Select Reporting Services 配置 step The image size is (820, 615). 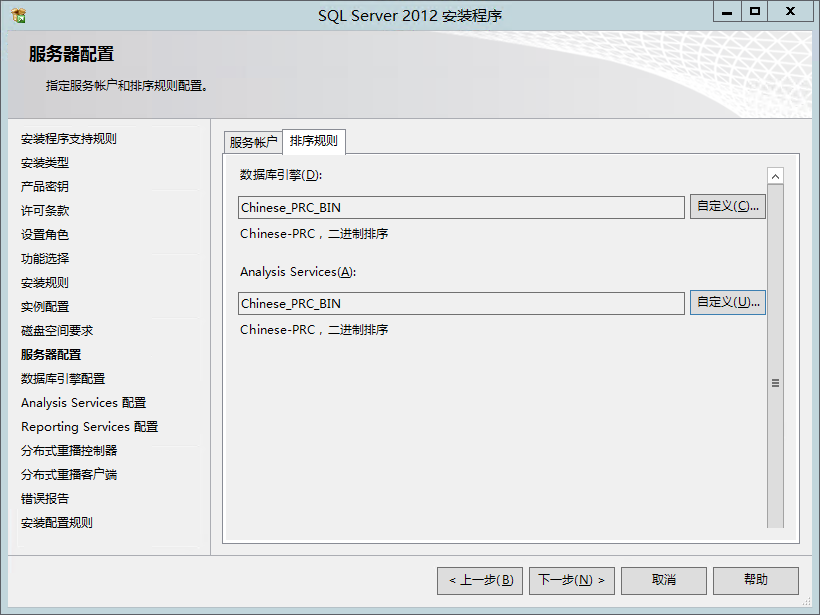point(89,427)
